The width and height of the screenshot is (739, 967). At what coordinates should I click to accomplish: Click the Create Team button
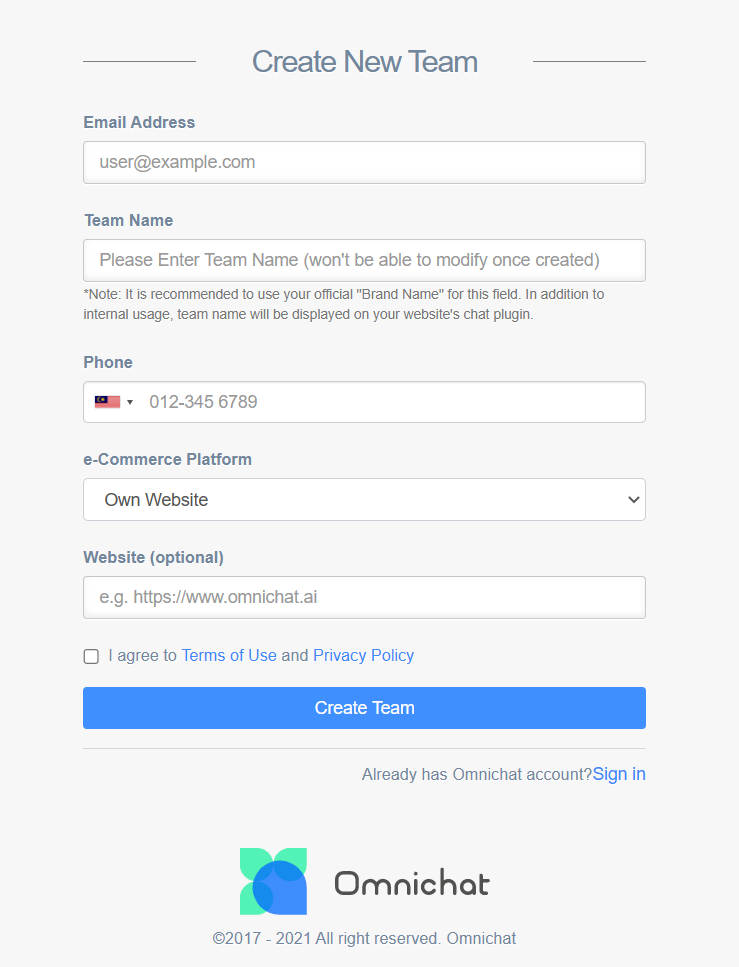pos(365,708)
